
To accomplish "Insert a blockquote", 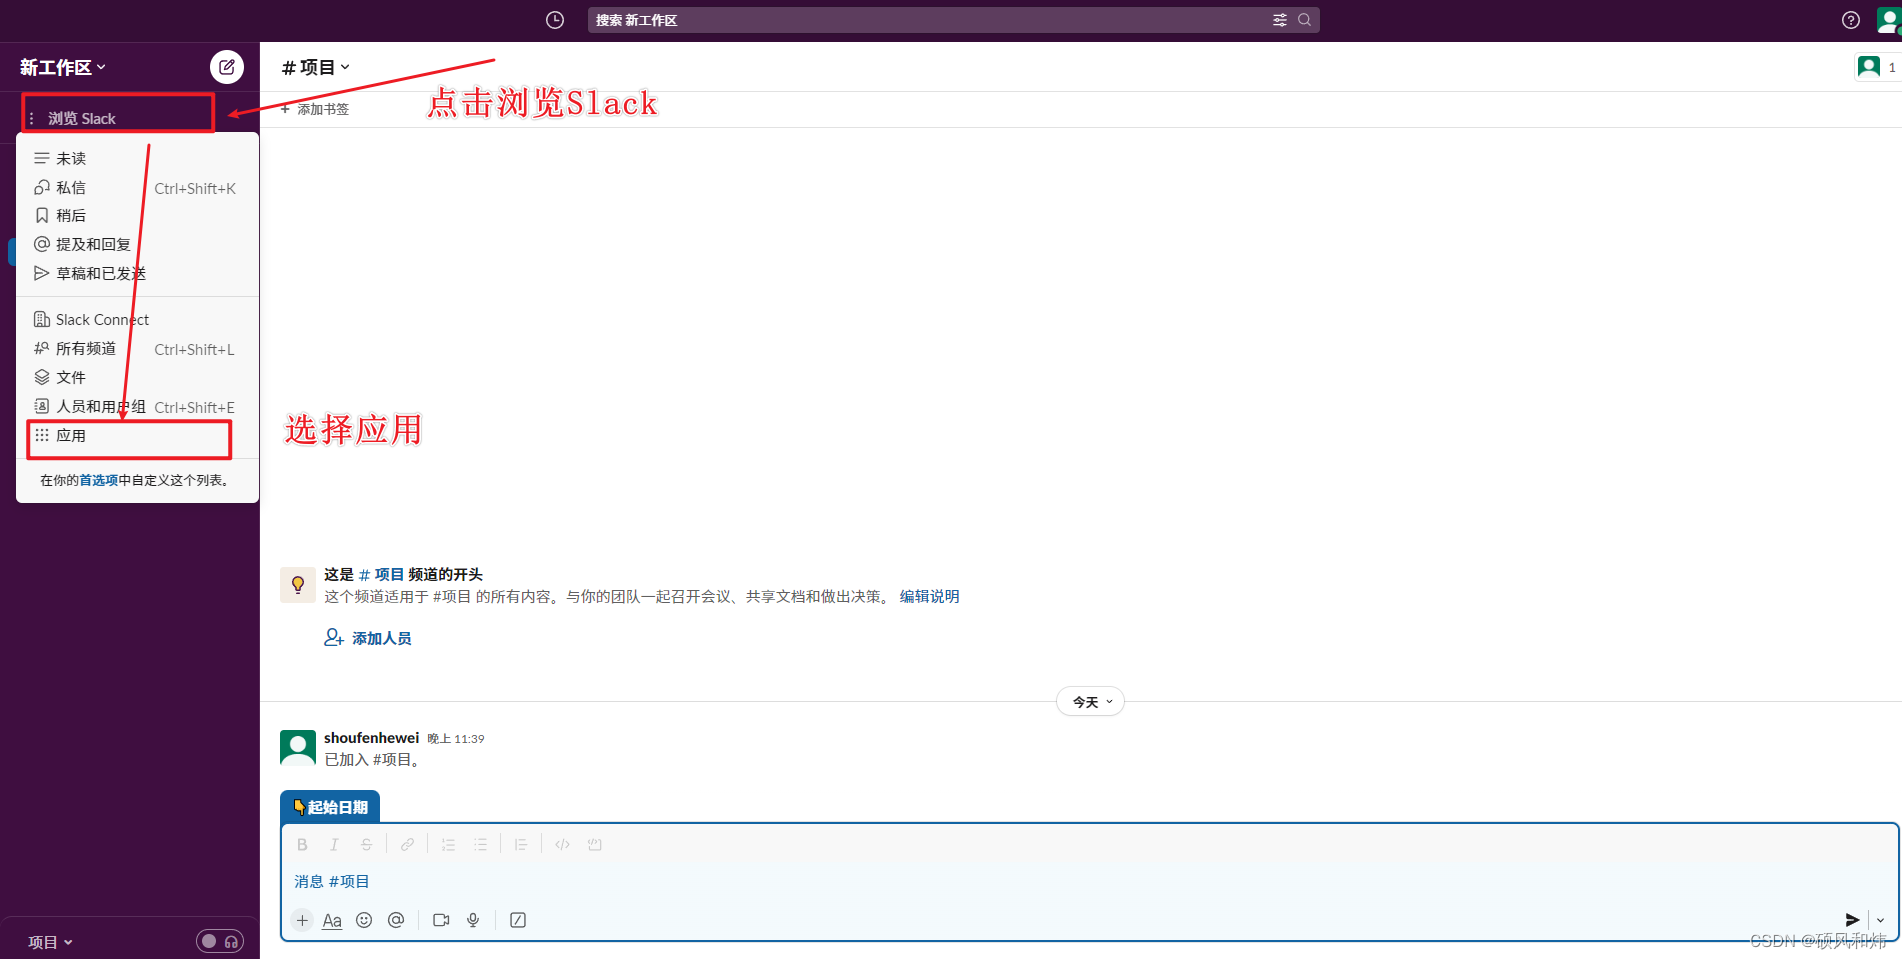I will point(520,844).
